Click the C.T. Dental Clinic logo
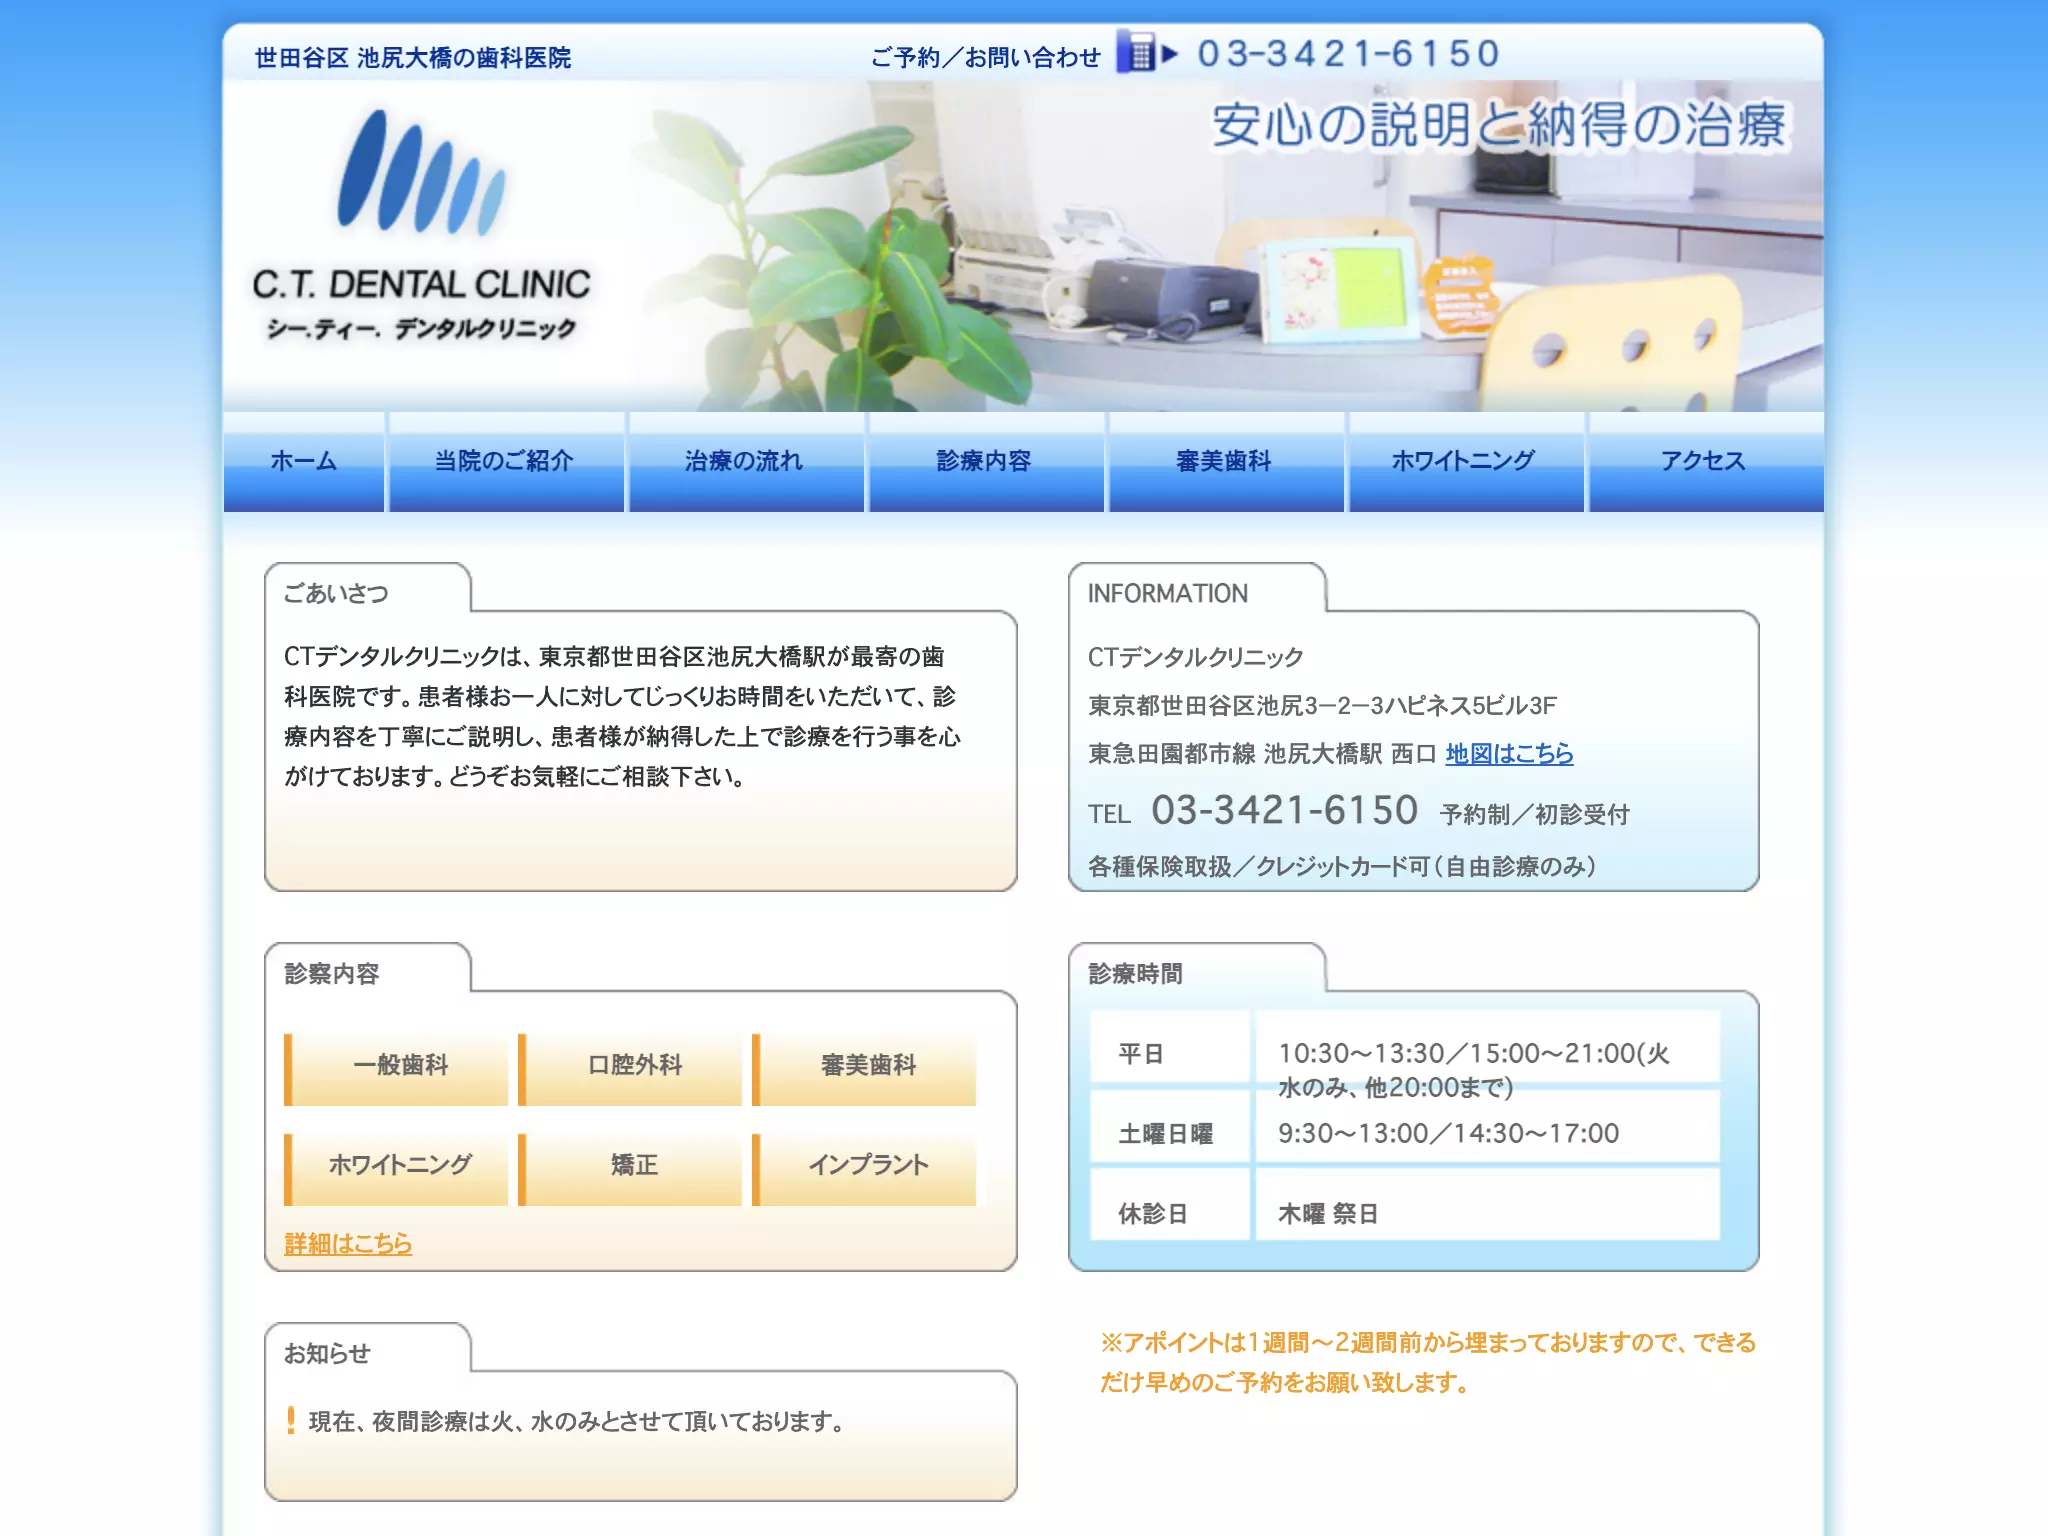 [x=421, y=226]
